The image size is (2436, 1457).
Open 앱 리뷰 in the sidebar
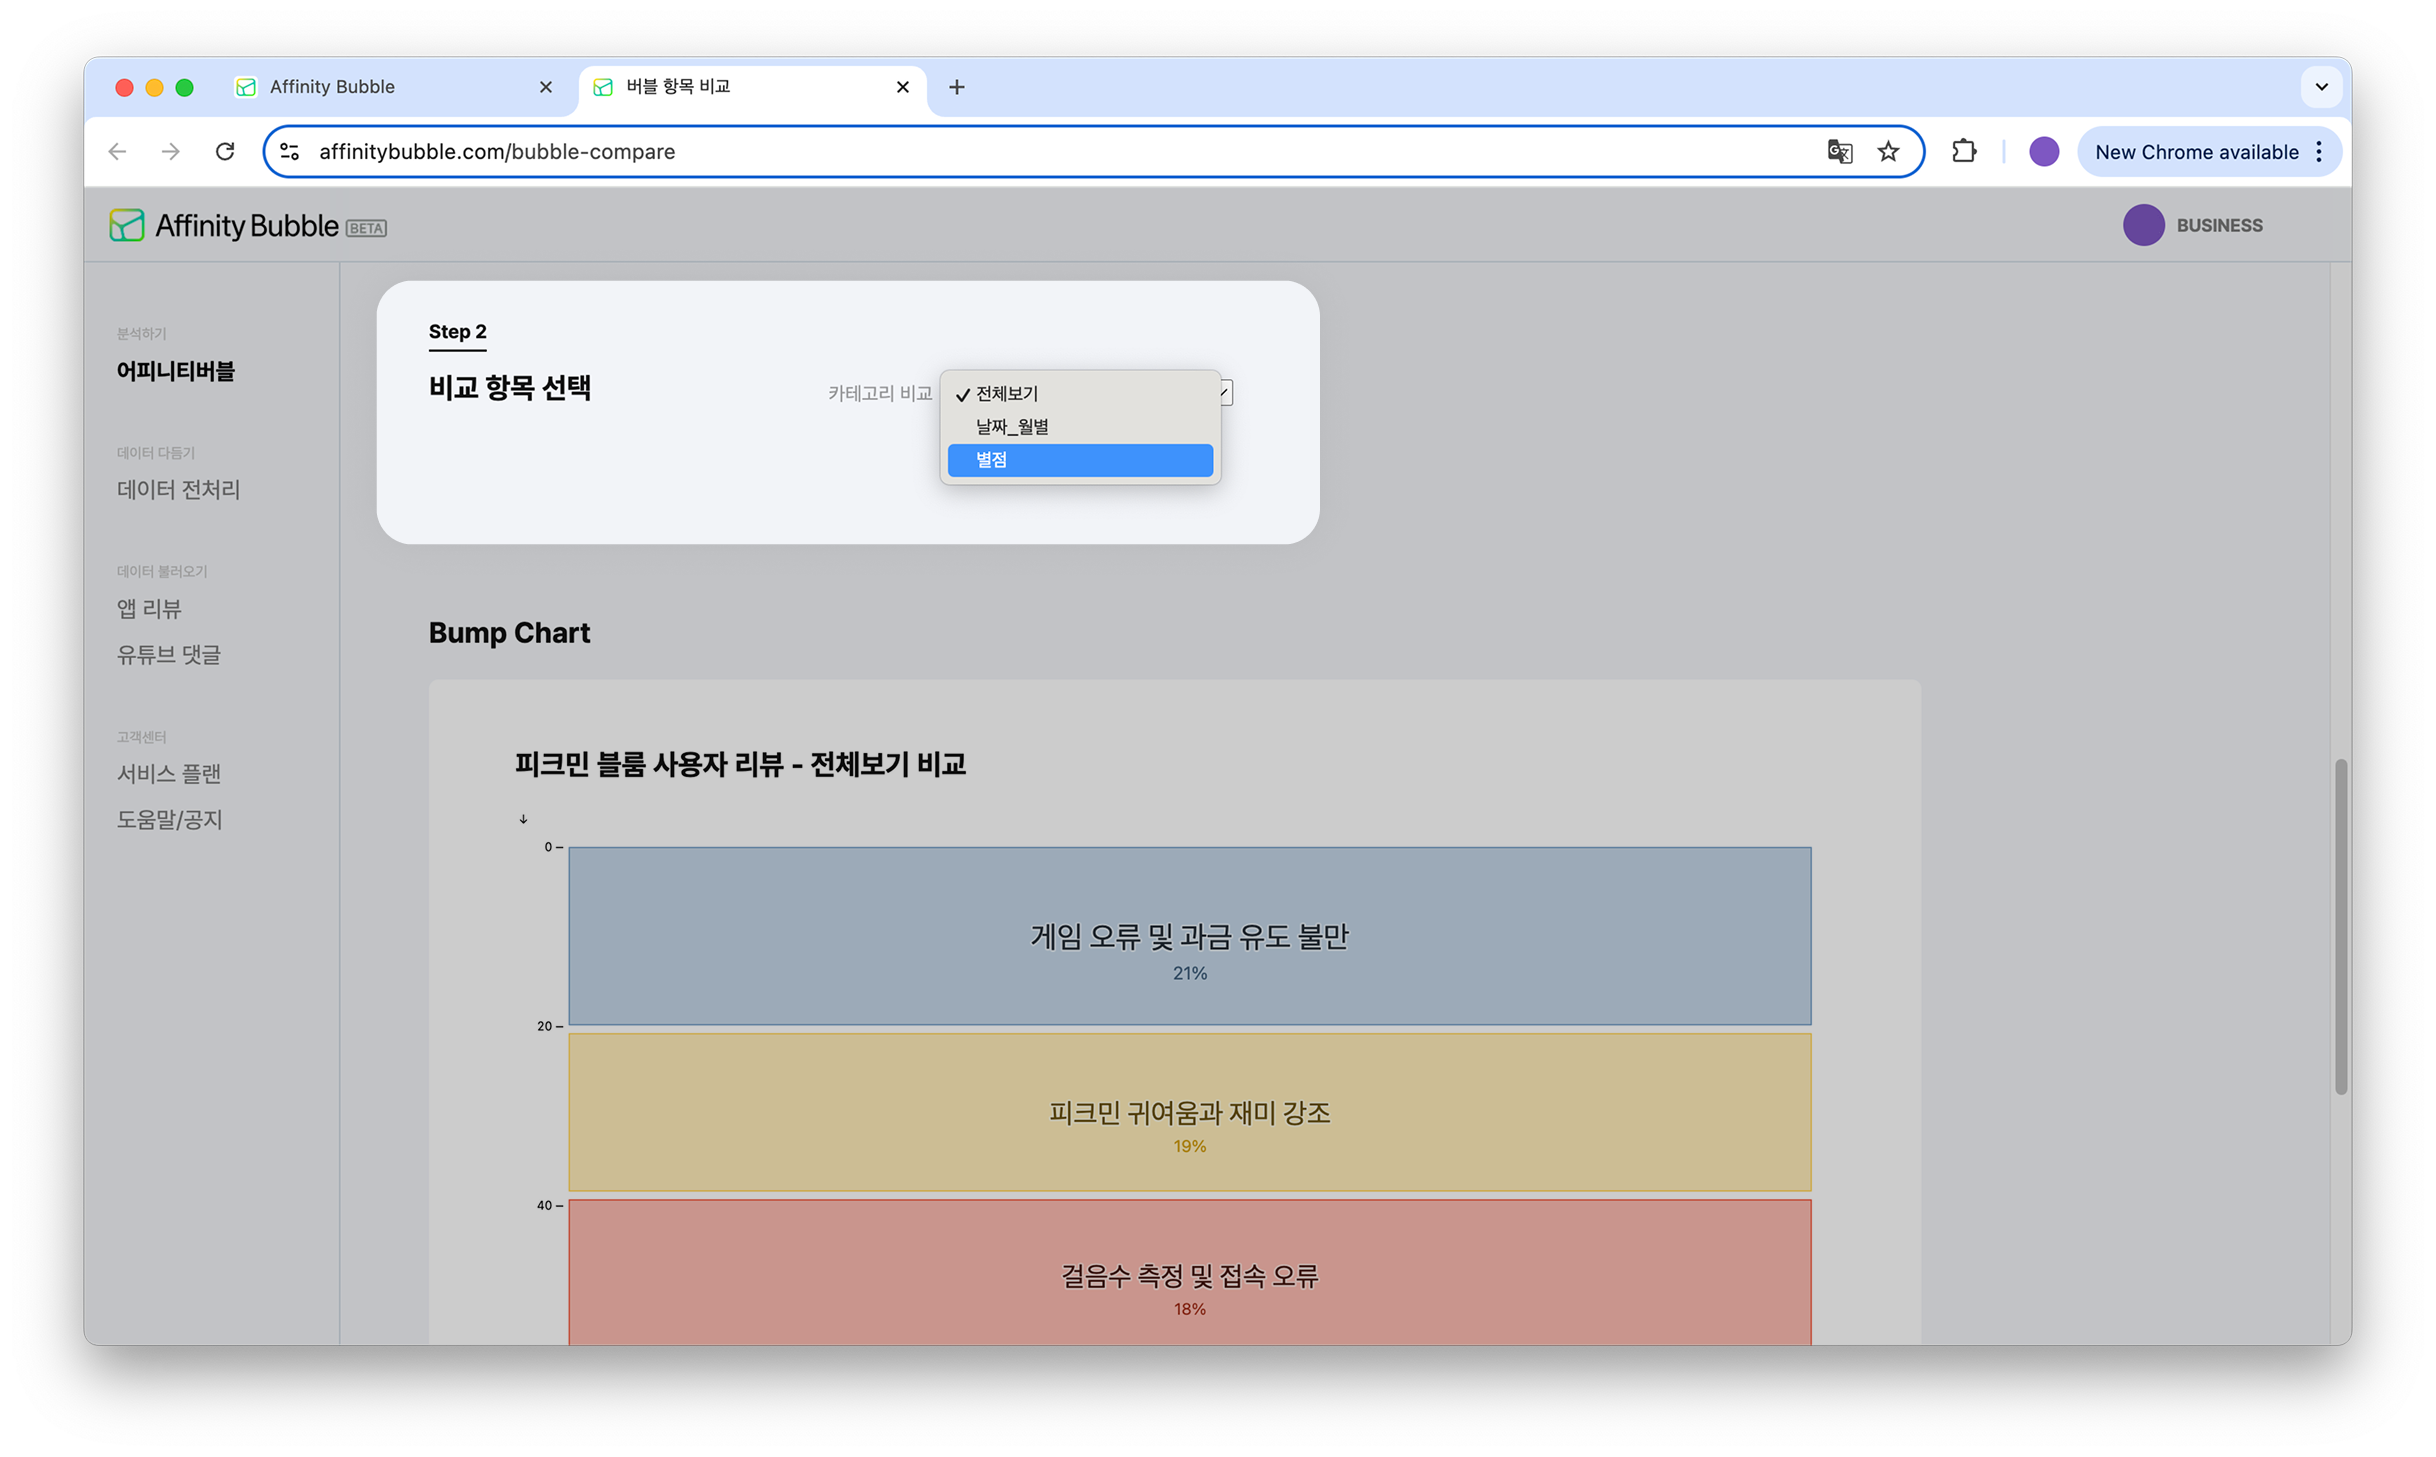point(149,608)
